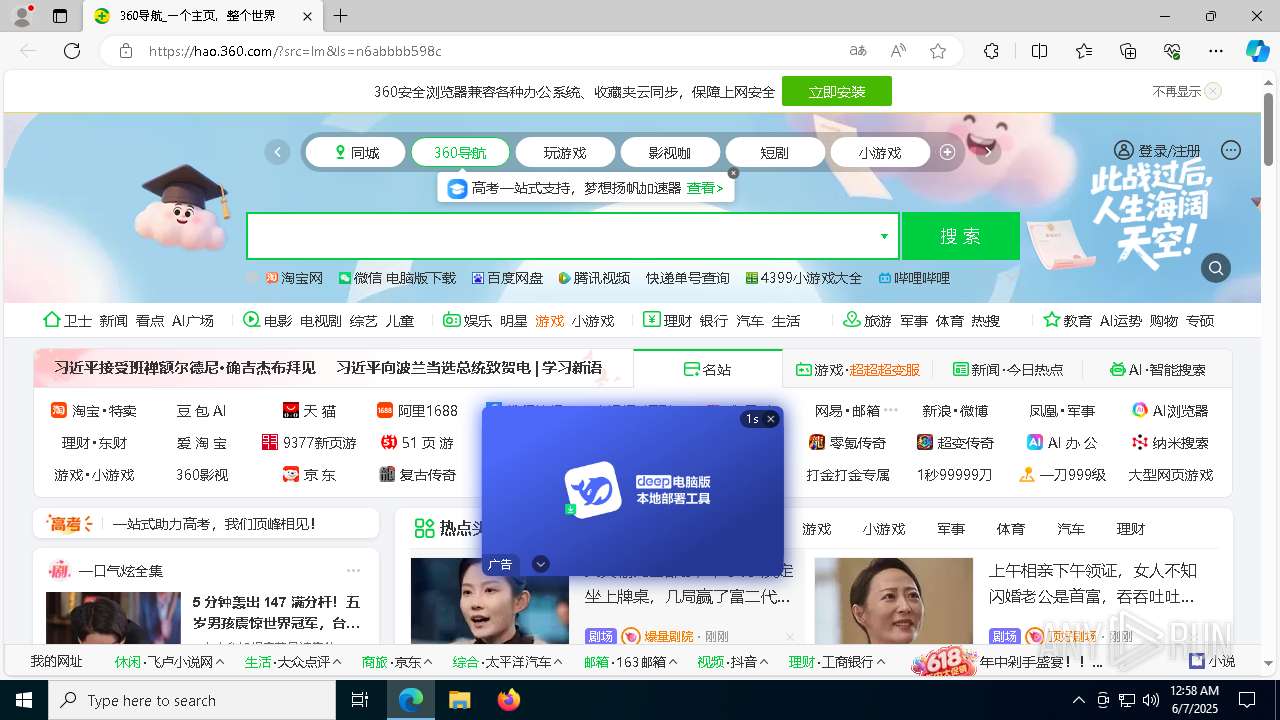Click the volume tray icon
This screenshot has width=1280, height=720.
point(1151,700)
